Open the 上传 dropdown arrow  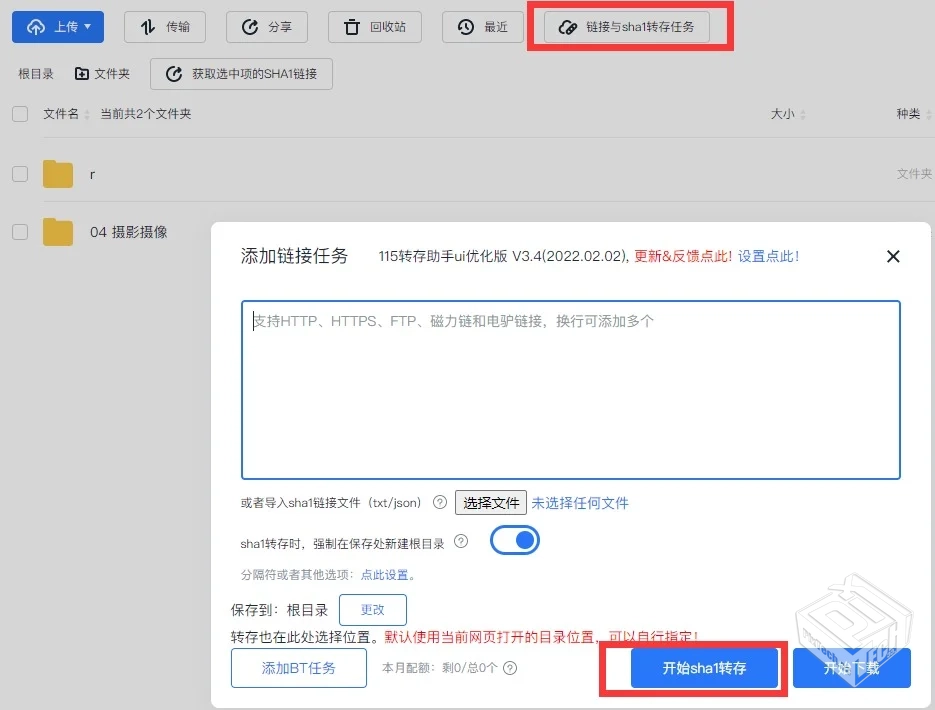coord(85,27)
